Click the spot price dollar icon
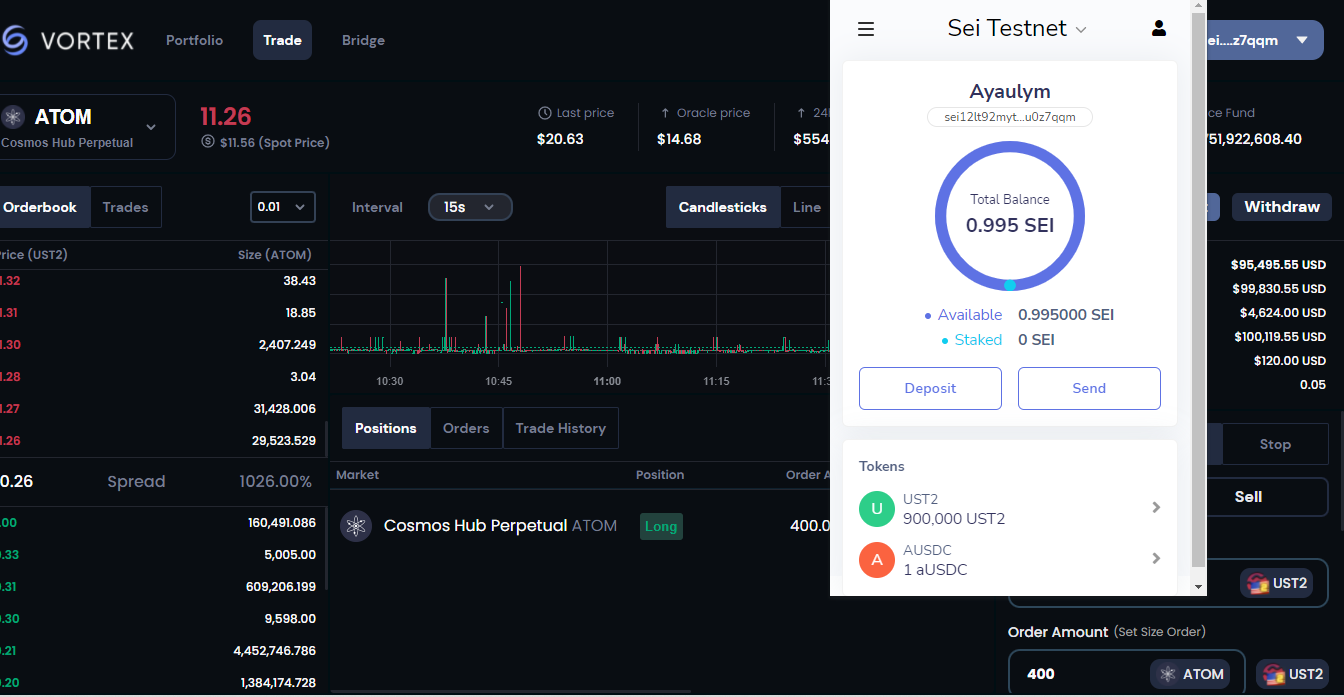 click(208, 142)
